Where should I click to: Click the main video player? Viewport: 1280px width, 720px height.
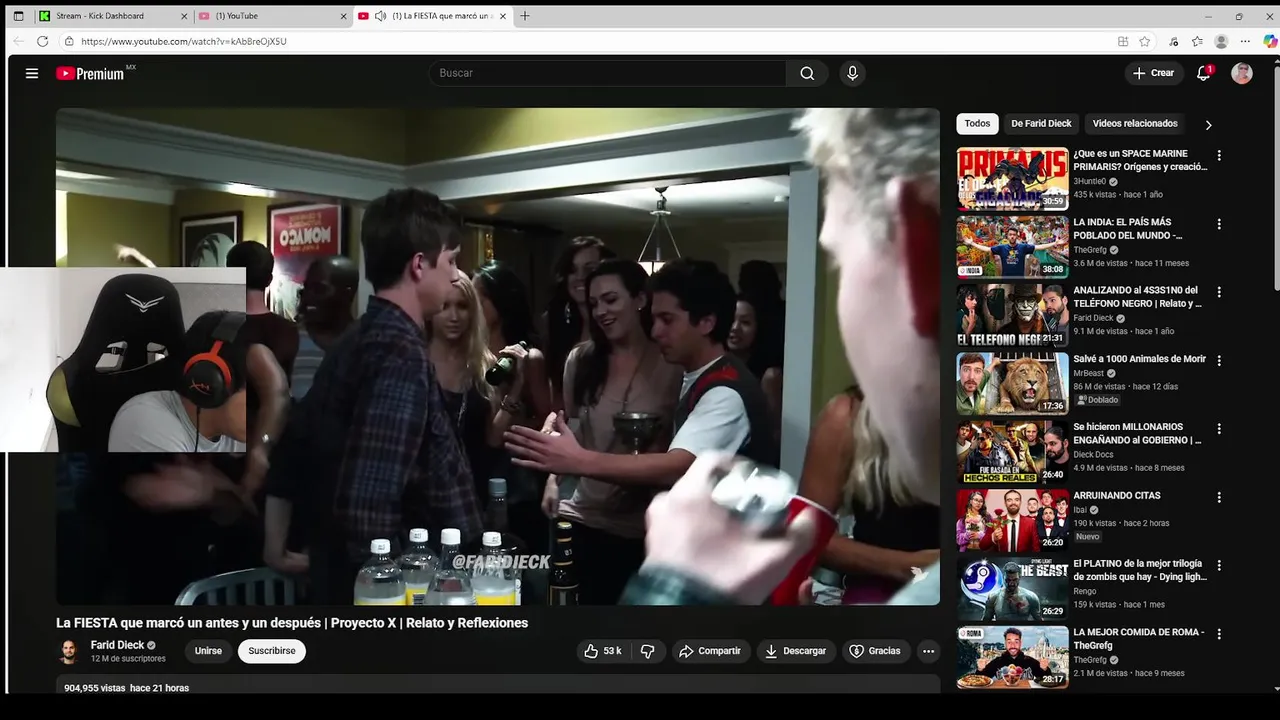tap(498, 356)
